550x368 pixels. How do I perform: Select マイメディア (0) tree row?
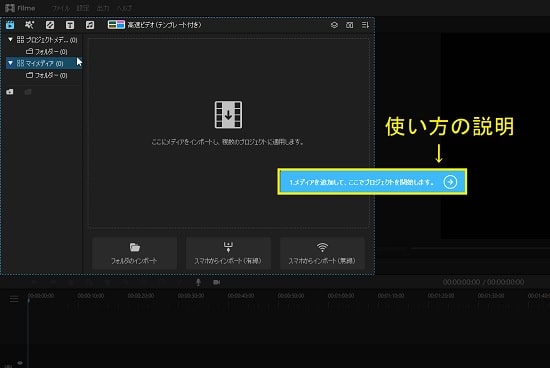(x=44, y=63)
